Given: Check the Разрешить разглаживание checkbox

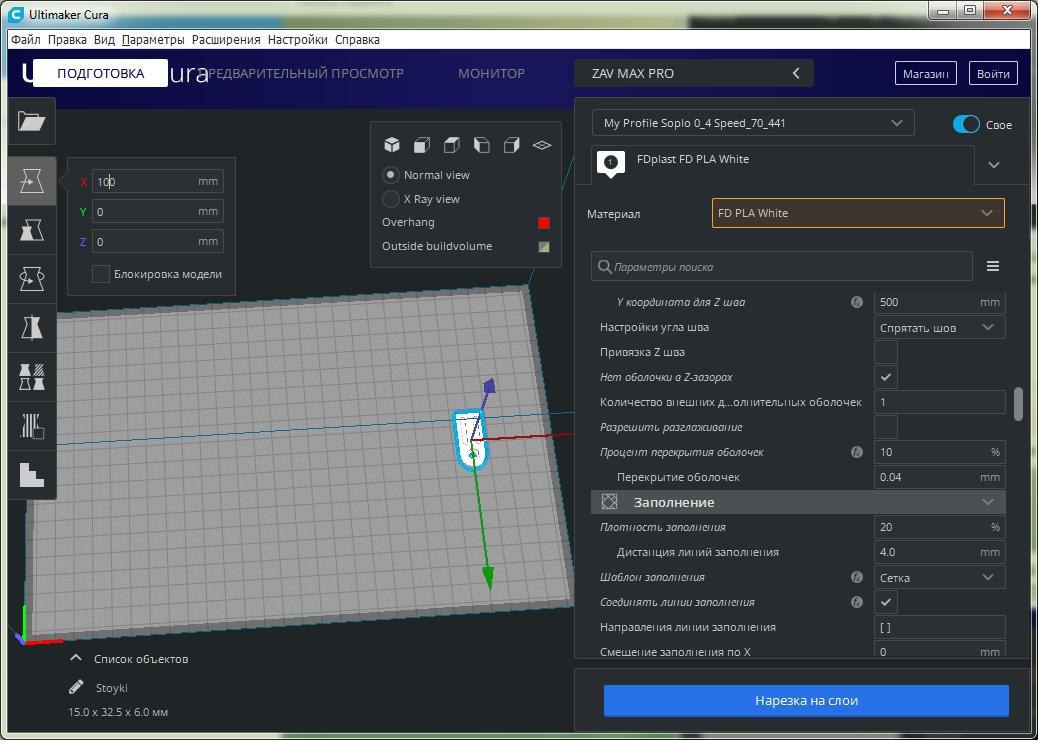Looking at the screenshot, I should pyautogui.click(x=886, y=427).
